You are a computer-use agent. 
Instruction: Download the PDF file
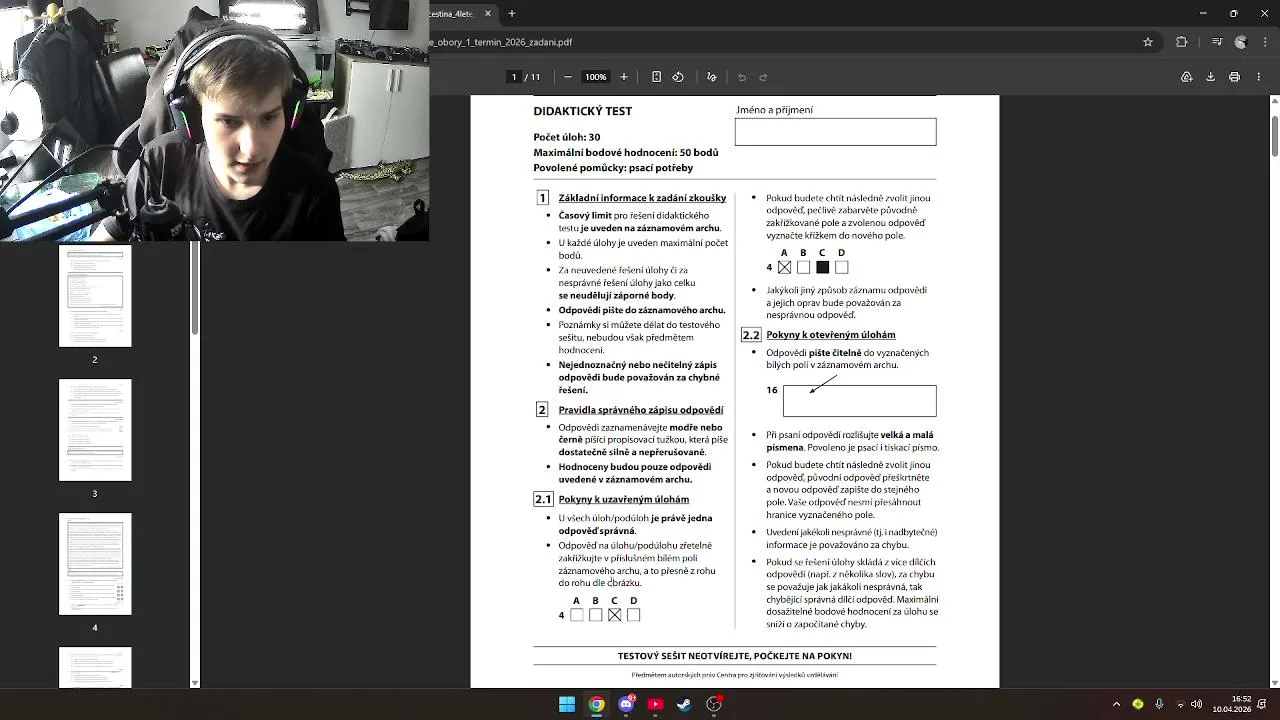(x=1210, y=77)
